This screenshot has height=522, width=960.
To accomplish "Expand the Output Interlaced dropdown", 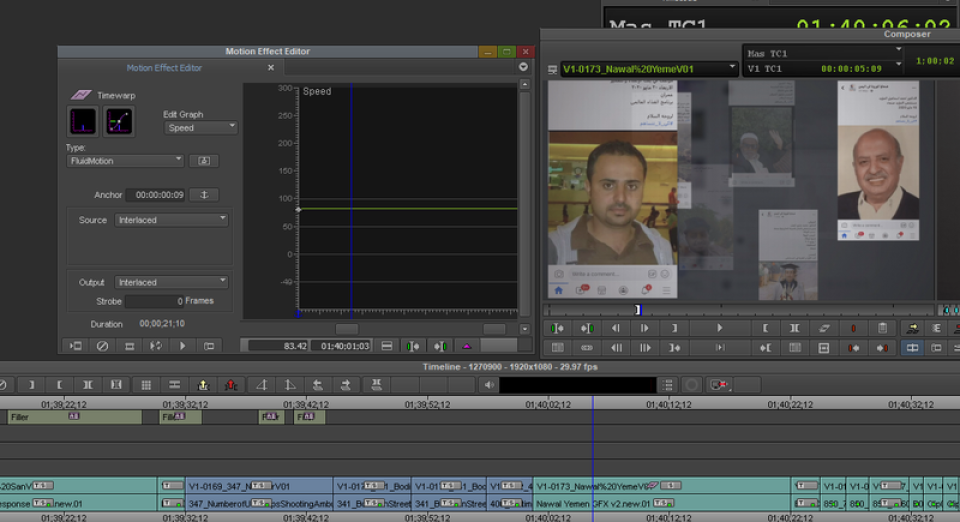I will click(x=171, y=282).
